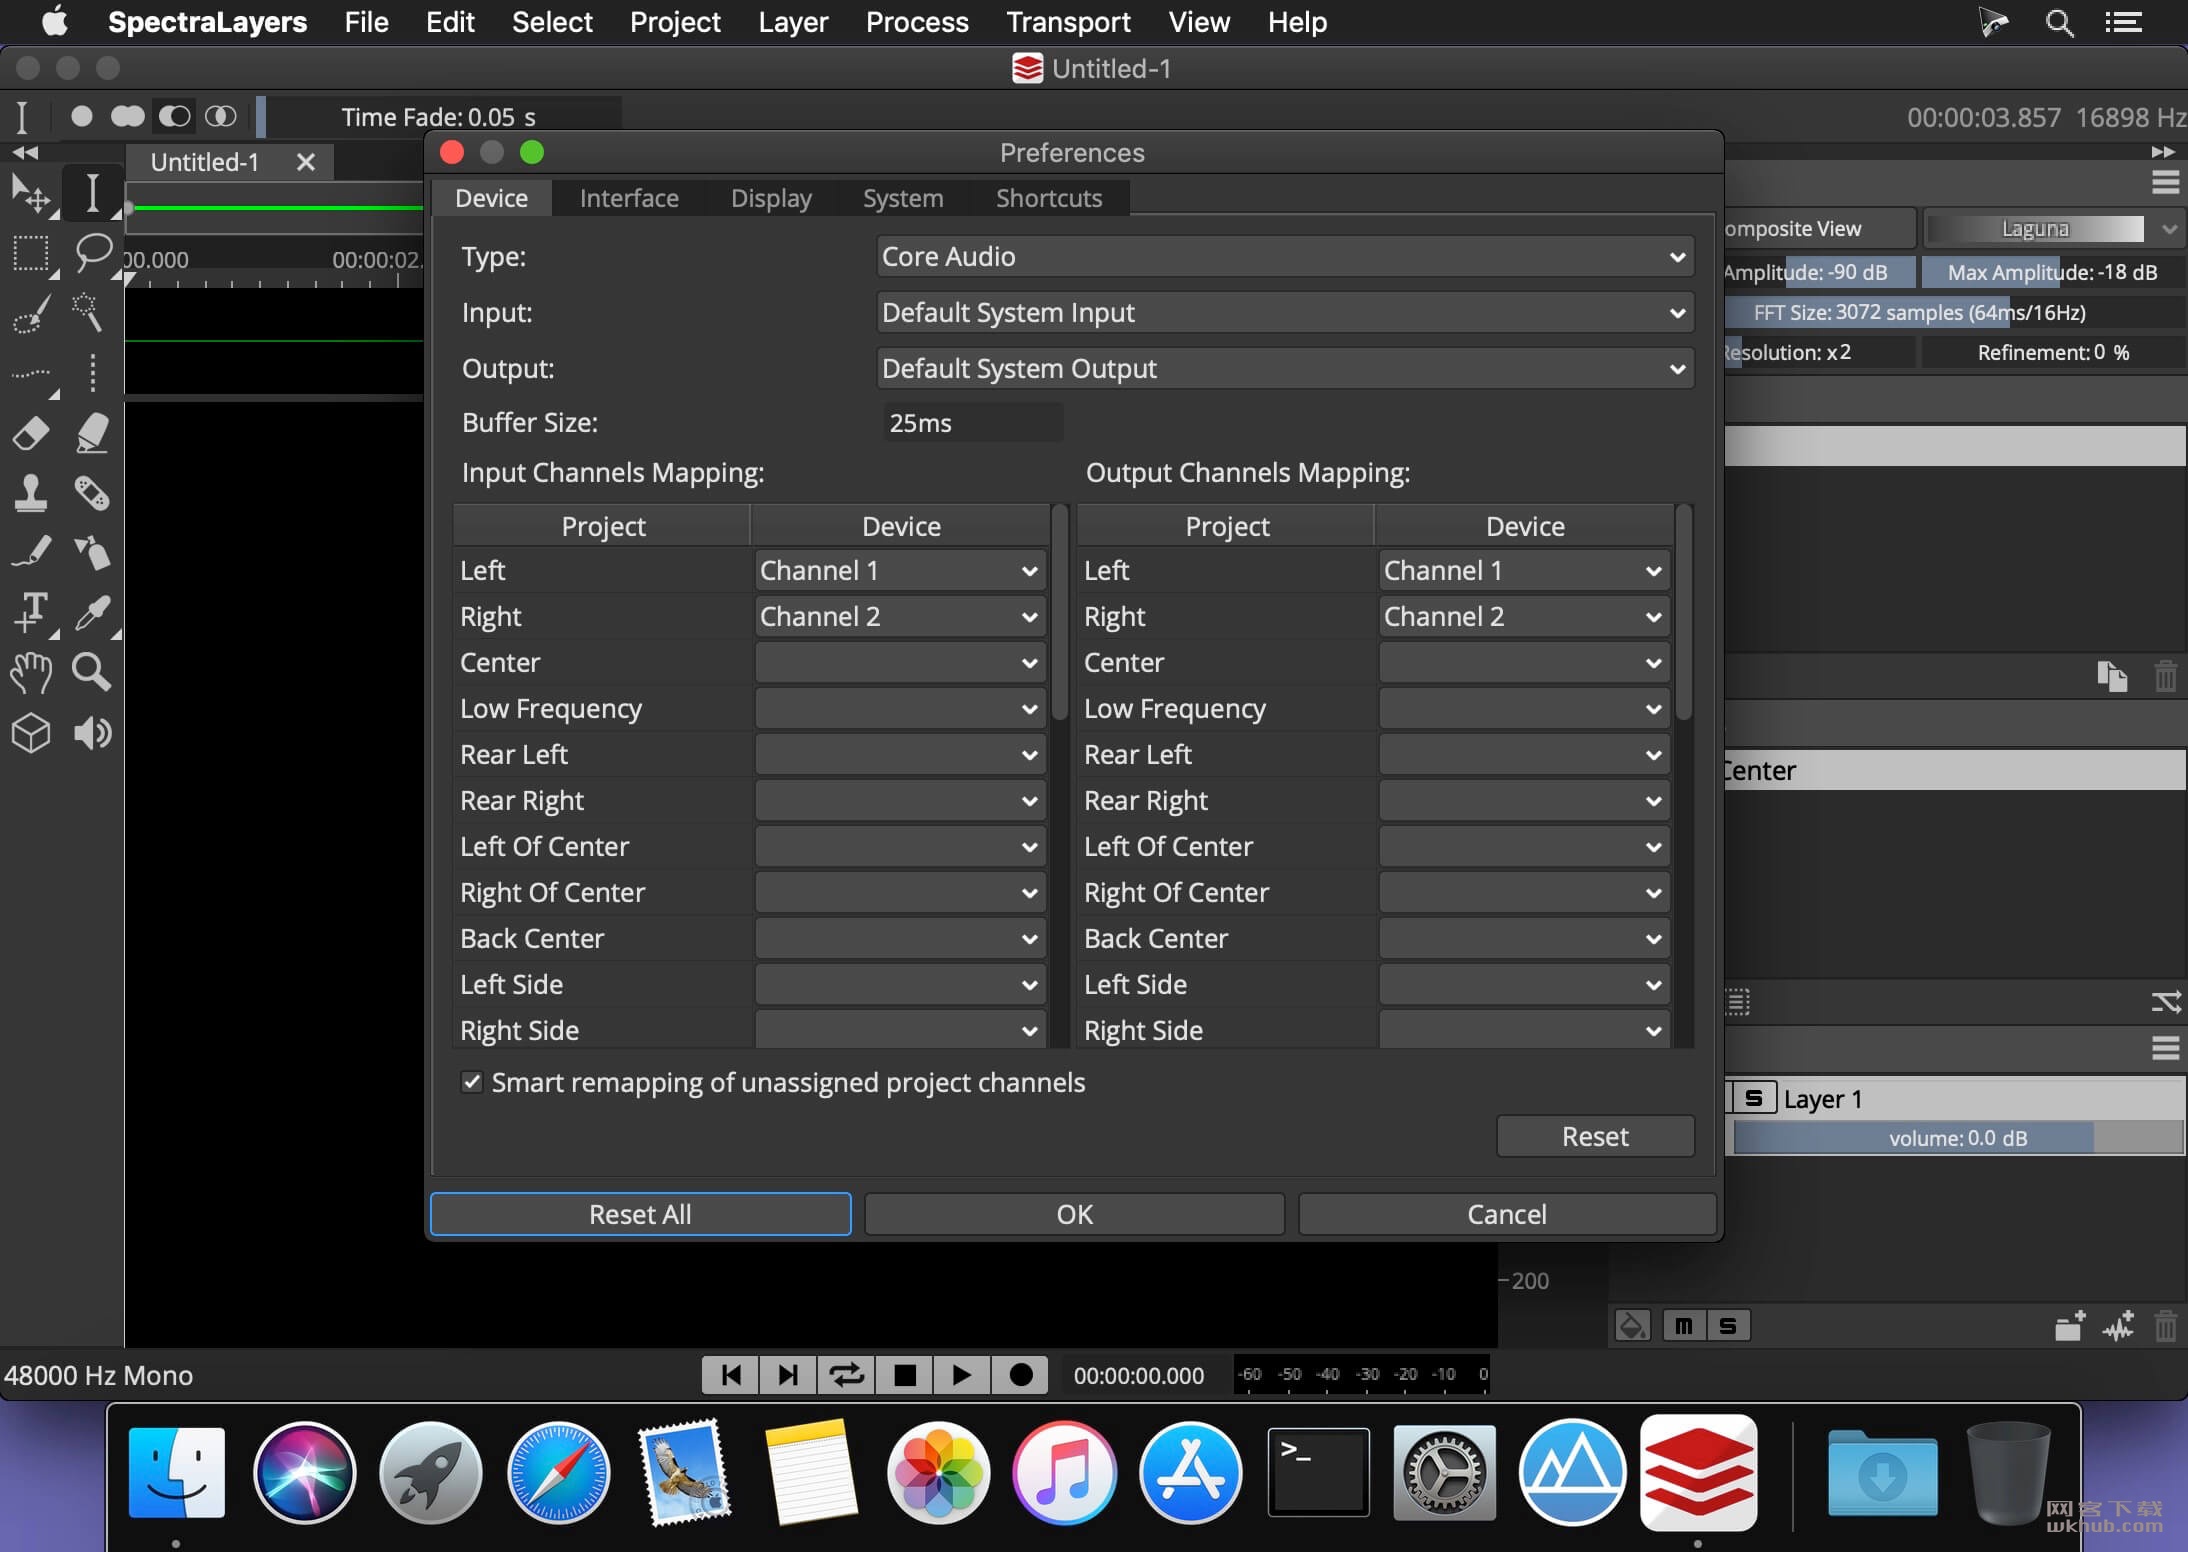
Task: Select the Magic Wand tool
Action: tap(90, 314)
